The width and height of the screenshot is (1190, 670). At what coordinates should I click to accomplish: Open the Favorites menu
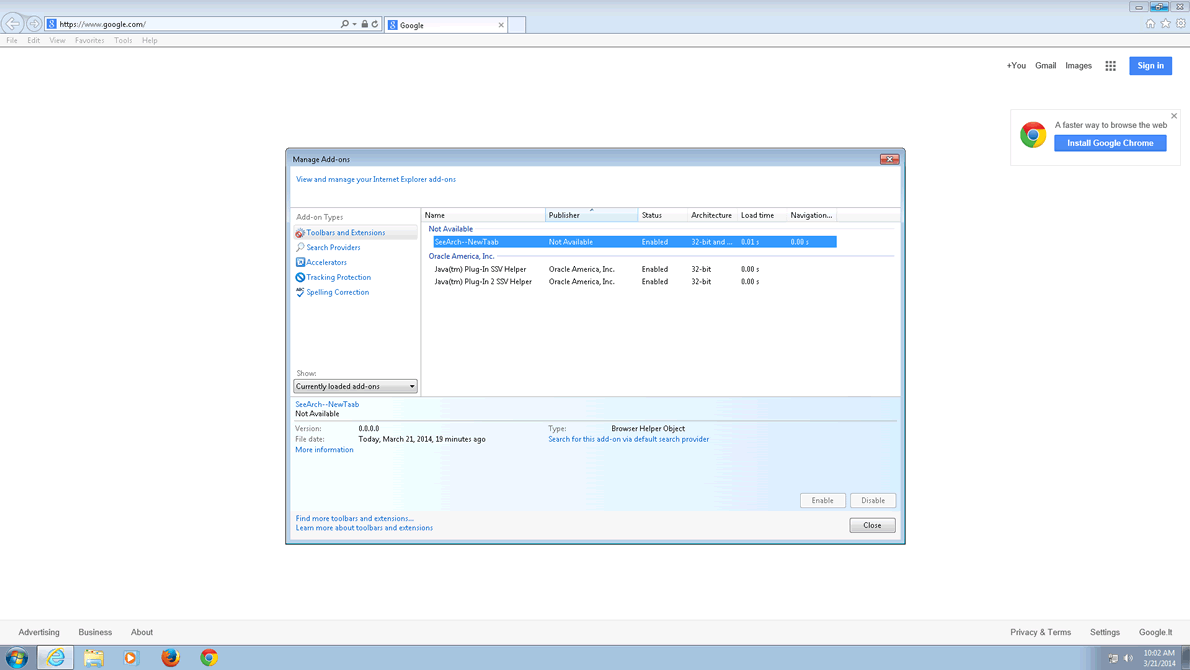pos(89,41)
